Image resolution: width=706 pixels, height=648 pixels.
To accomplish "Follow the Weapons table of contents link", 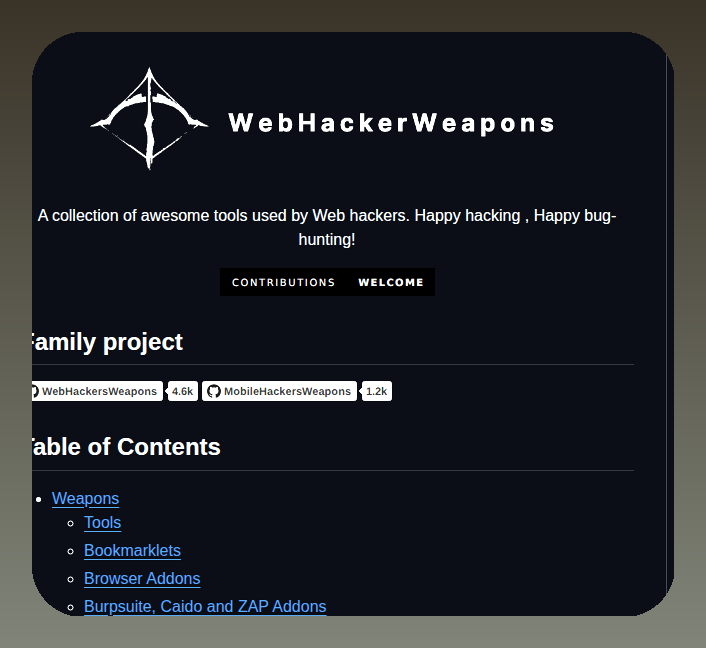I will coord(86,498).
